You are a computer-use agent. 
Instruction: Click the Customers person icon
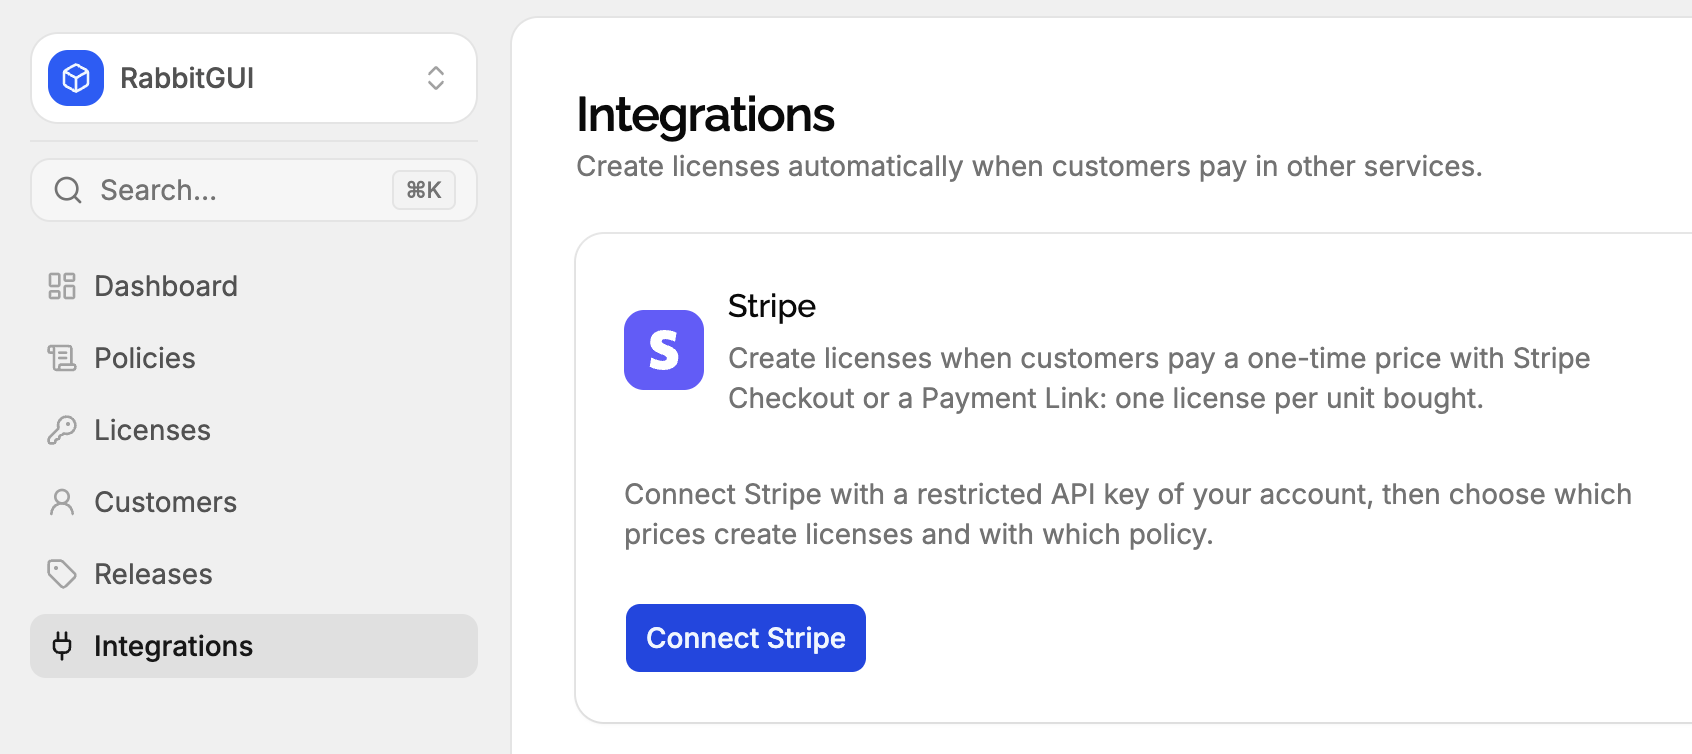(62, 502)
